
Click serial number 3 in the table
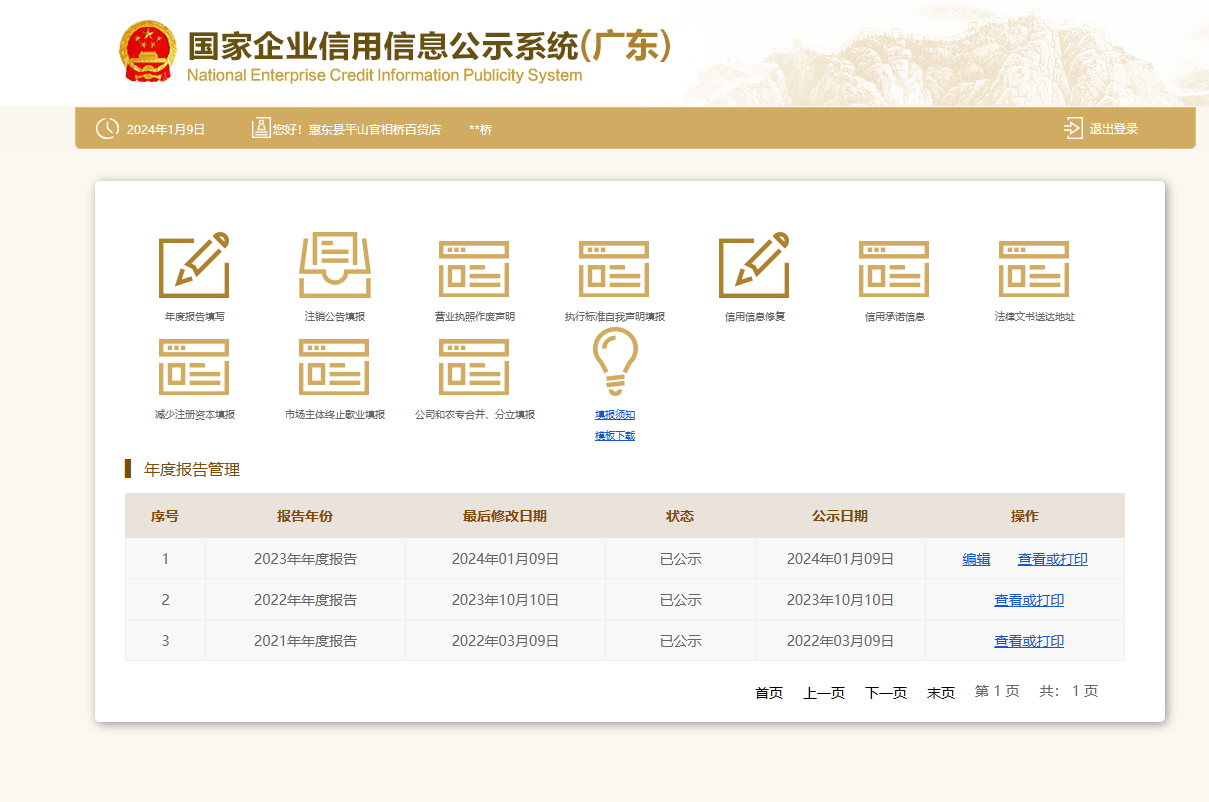tap(165, 641)
